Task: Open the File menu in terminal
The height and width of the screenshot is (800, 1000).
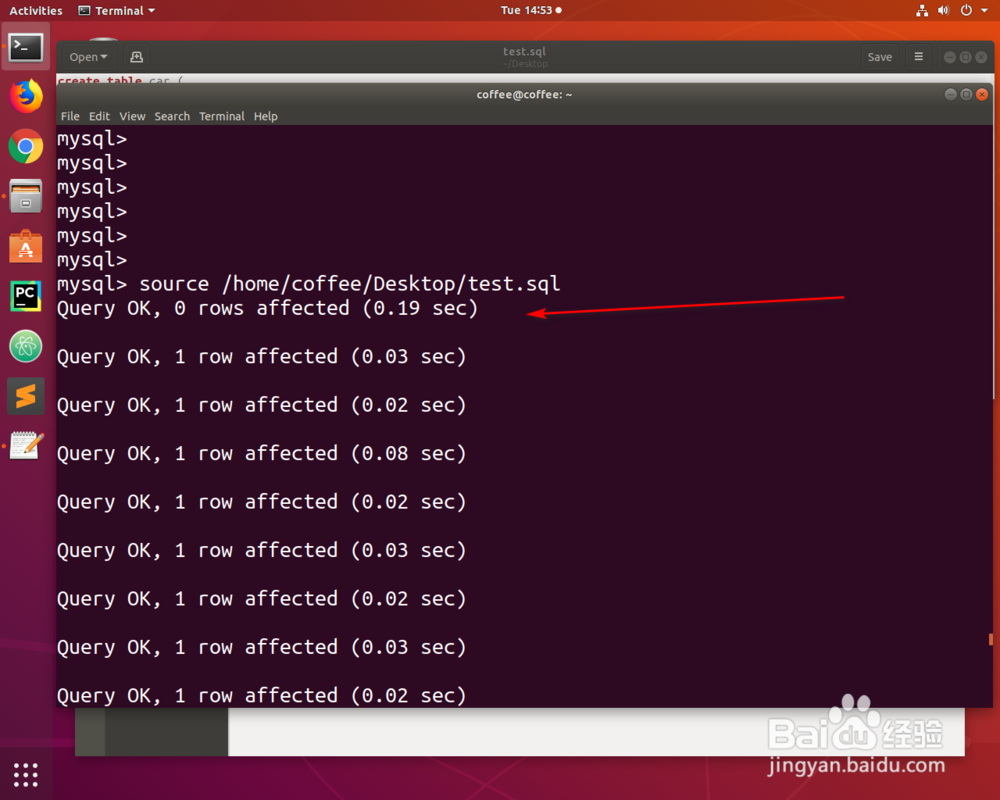Action: [x=70, y=116]
